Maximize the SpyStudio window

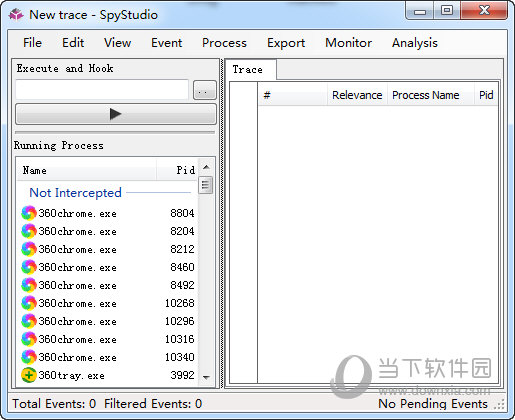click(x=447, y=11)
